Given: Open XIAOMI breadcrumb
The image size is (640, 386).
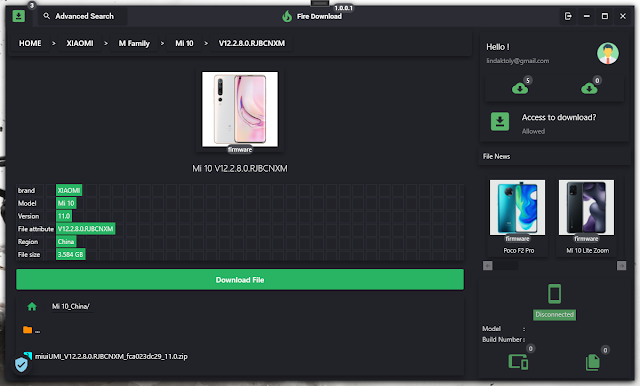Looking at the screenshot, I should 80,43.
